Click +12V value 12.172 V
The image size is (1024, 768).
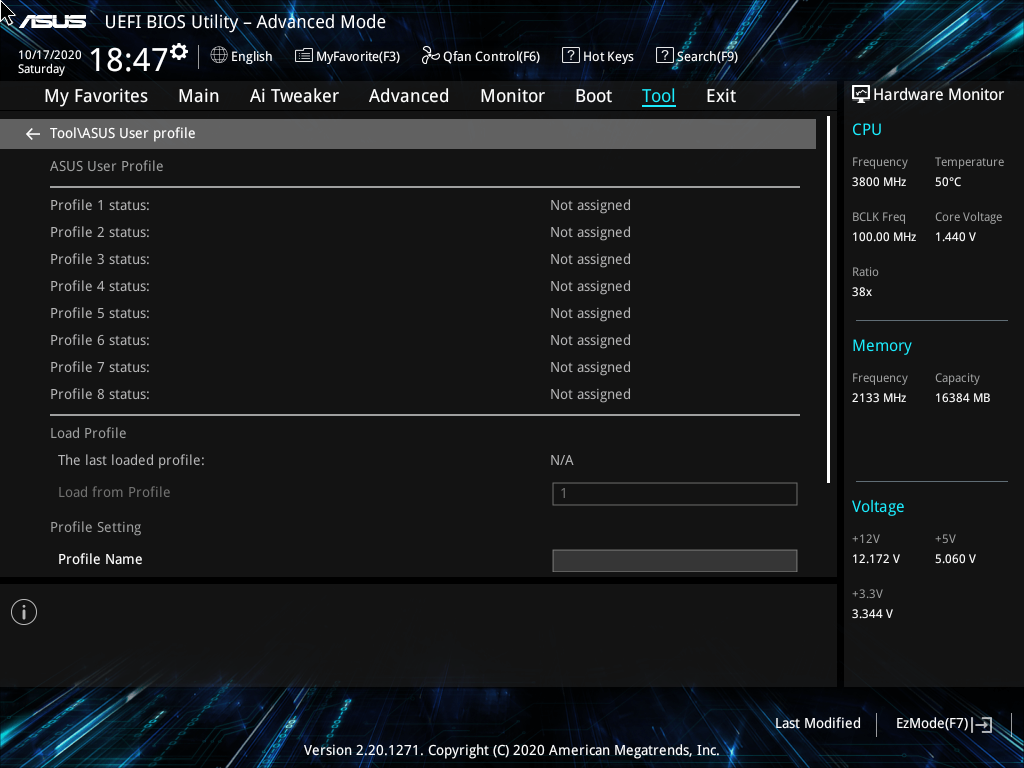coord(876,559)
